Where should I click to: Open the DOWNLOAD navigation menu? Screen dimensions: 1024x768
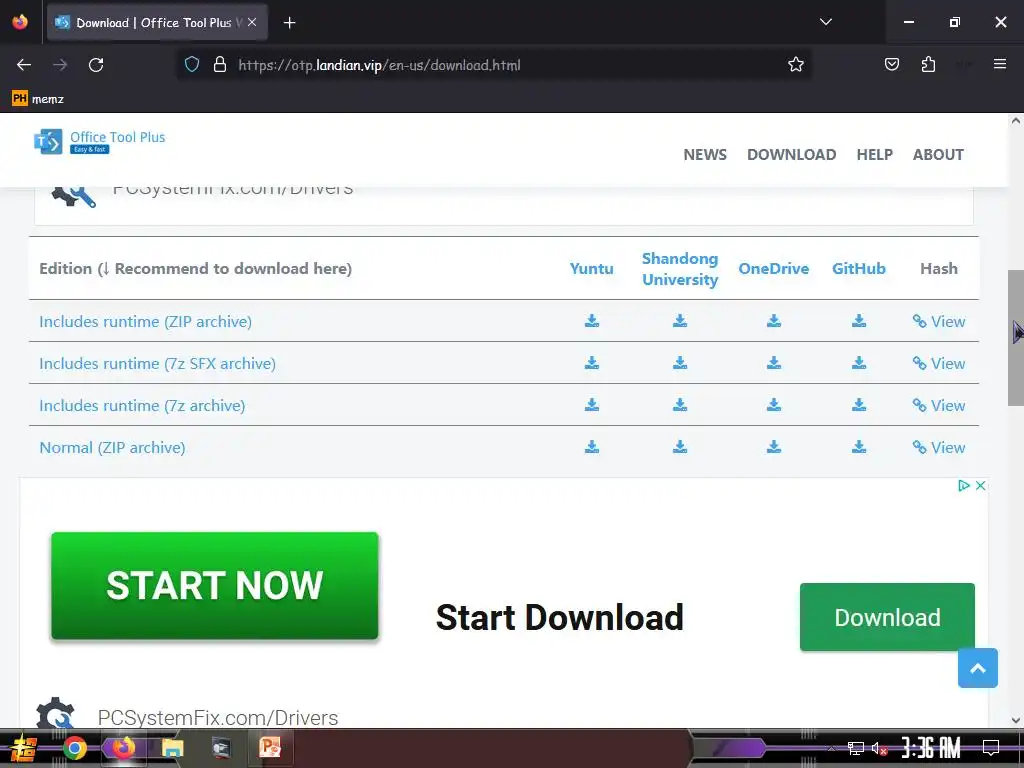tap(792, 155)
